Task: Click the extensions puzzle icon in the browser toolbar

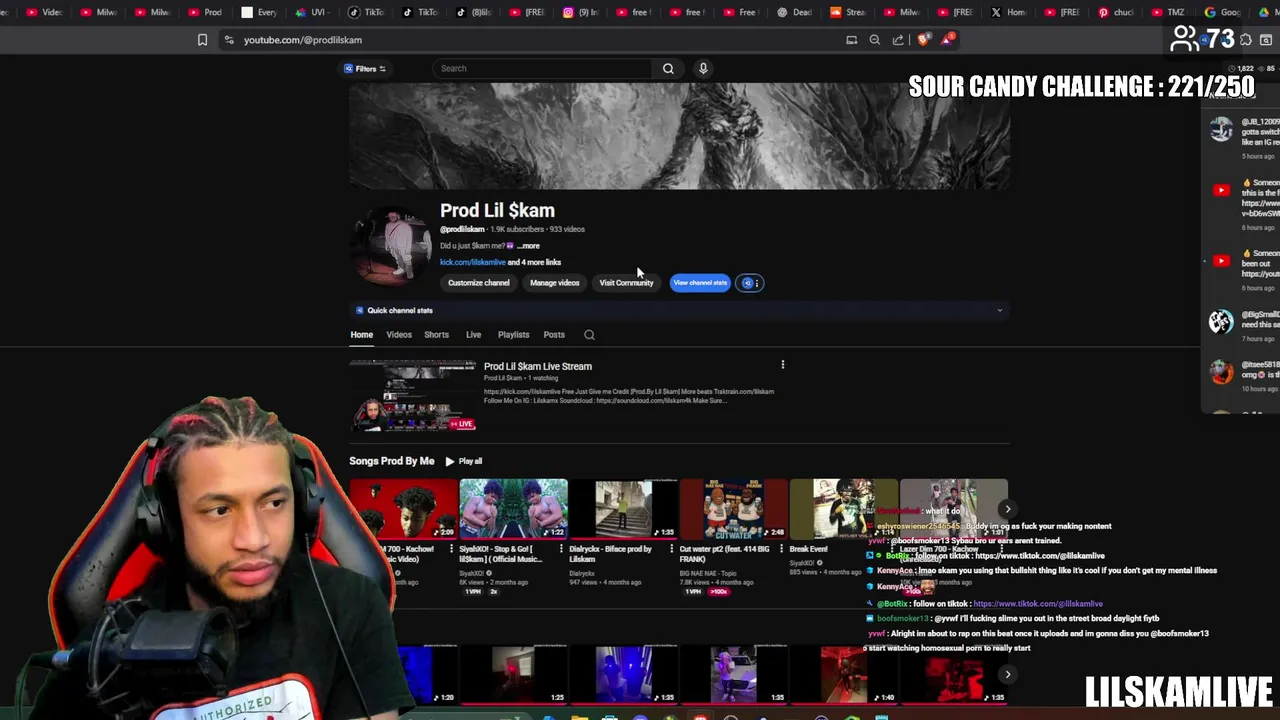Action: pos(1246,40)
